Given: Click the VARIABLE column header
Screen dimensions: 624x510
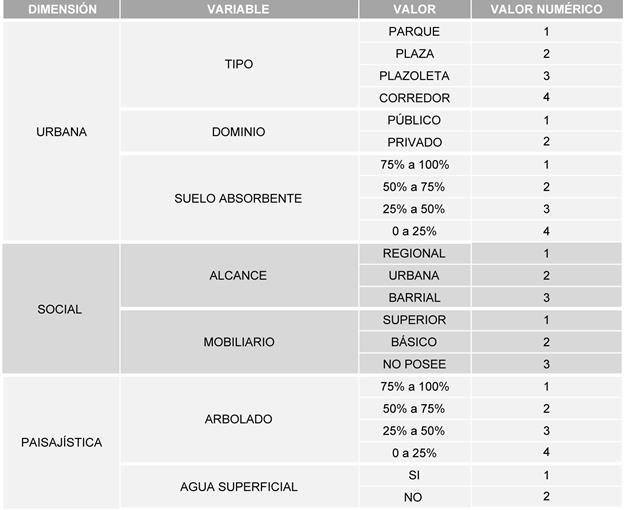Looking at the screenshot, I should click(238, 9).
